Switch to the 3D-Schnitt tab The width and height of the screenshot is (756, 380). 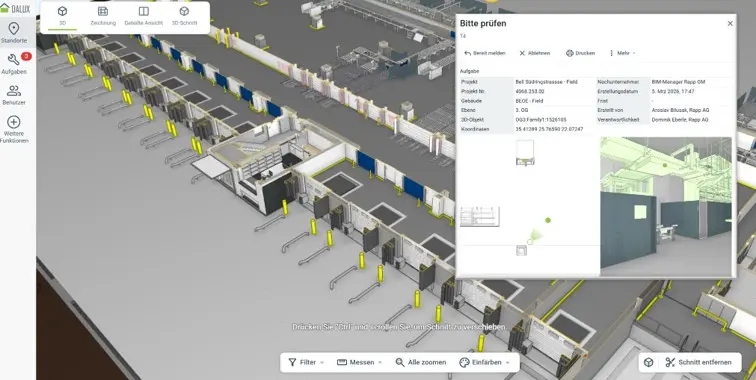(184, 16)
